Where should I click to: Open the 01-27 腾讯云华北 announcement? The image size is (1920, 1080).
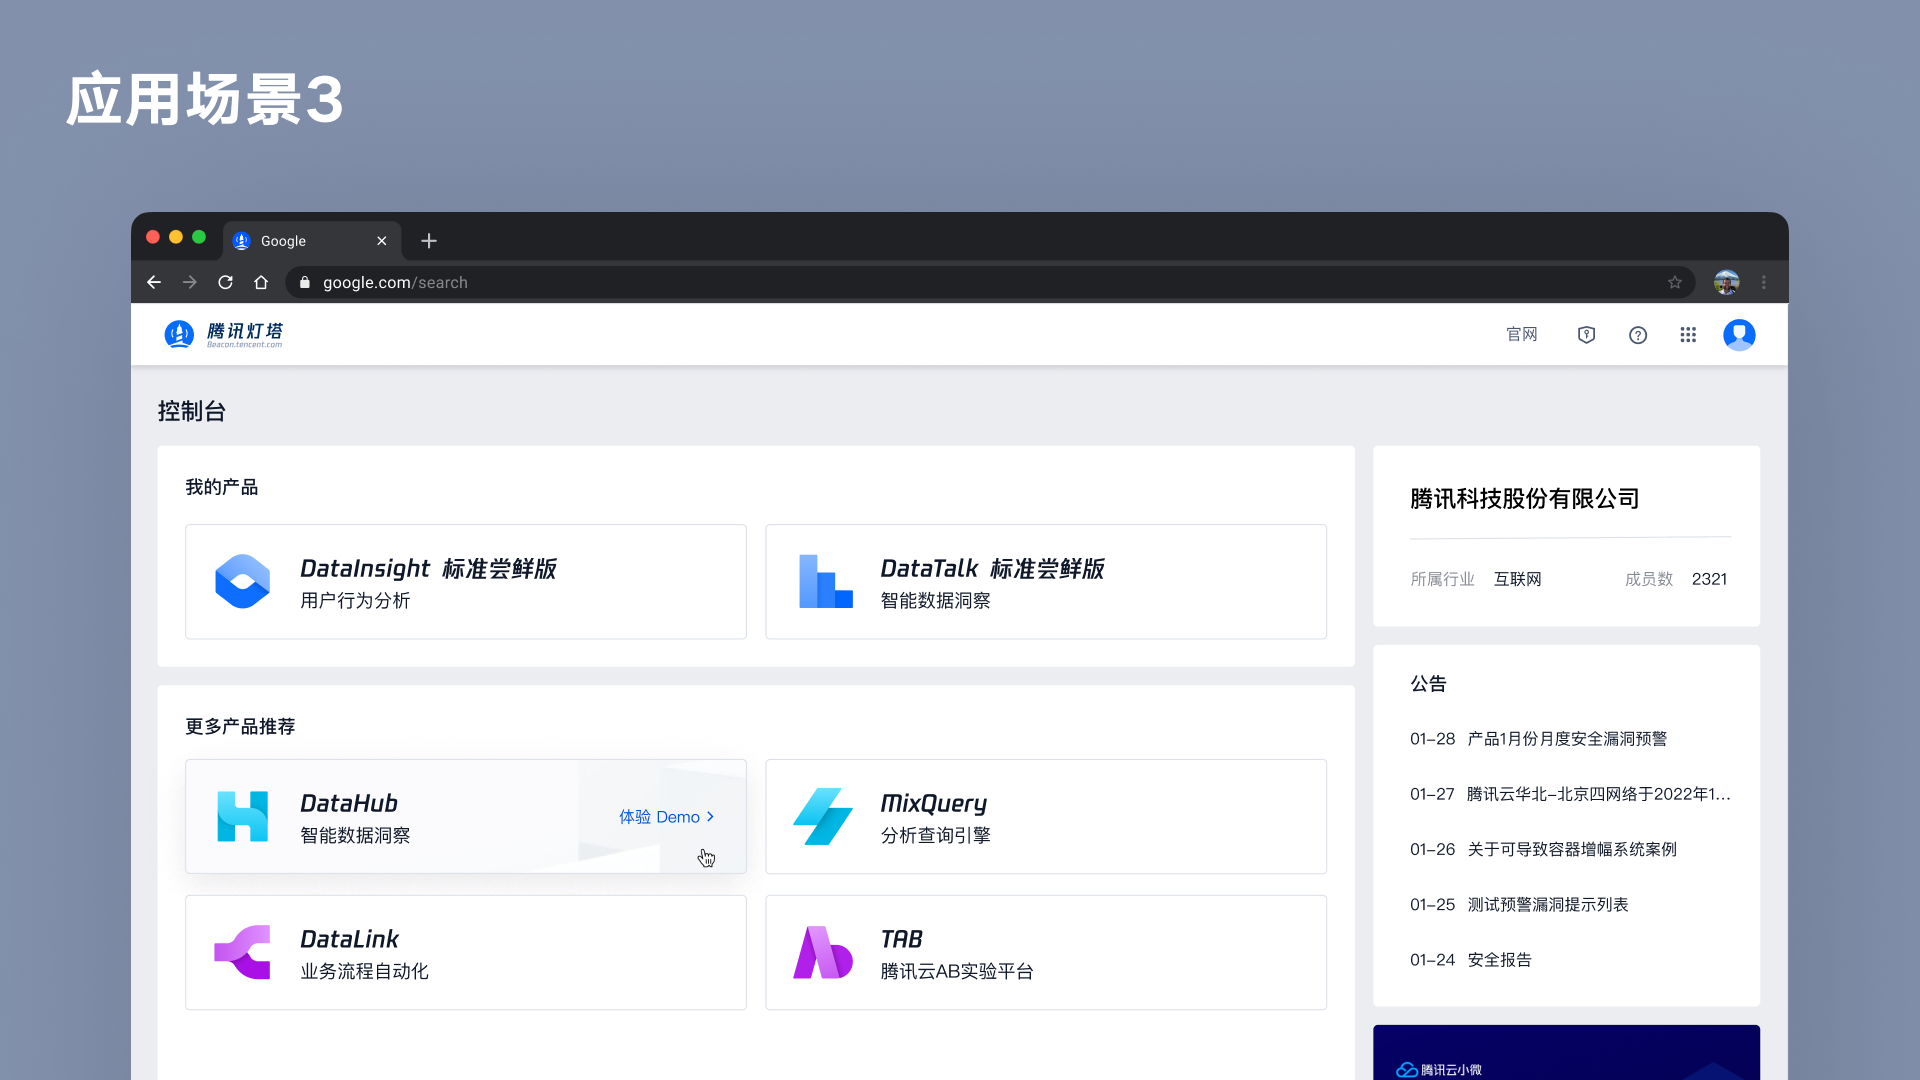(1570, 794)
